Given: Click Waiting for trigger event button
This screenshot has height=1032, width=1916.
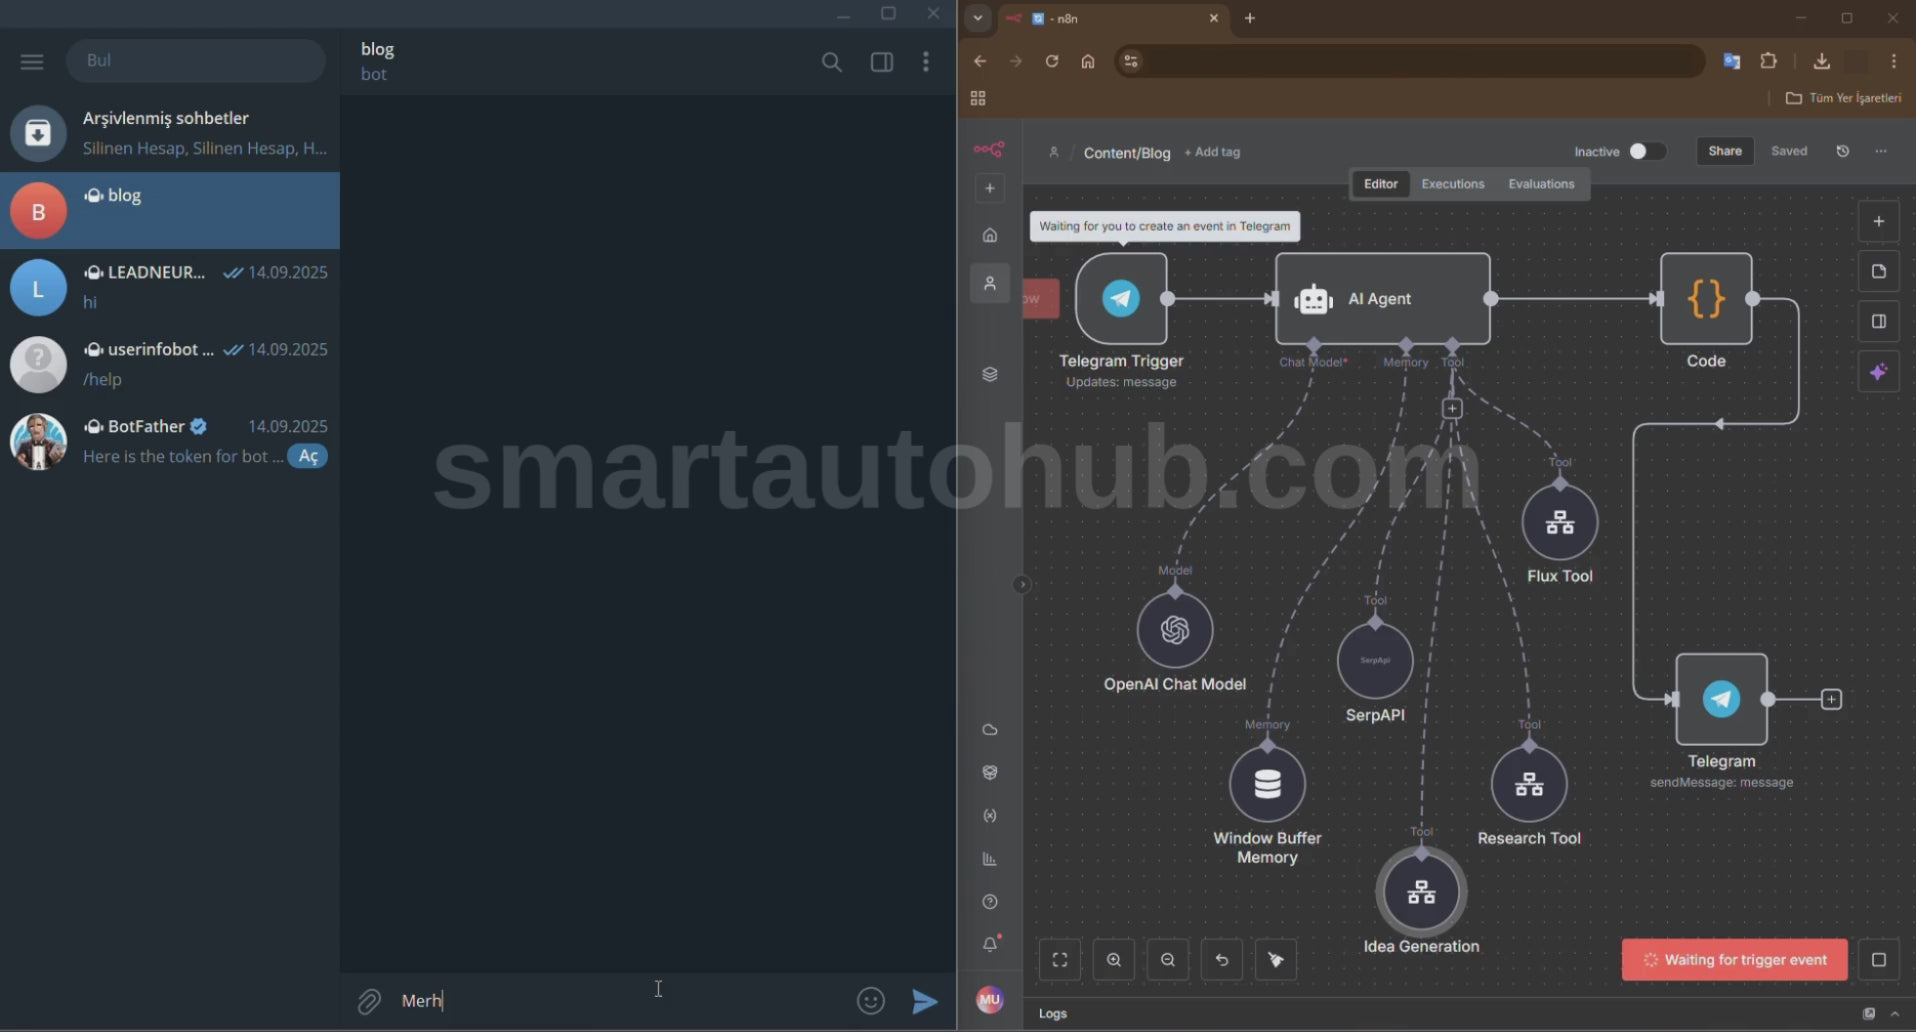Looking at the screenshot, I should click(x=1734, y=960).
